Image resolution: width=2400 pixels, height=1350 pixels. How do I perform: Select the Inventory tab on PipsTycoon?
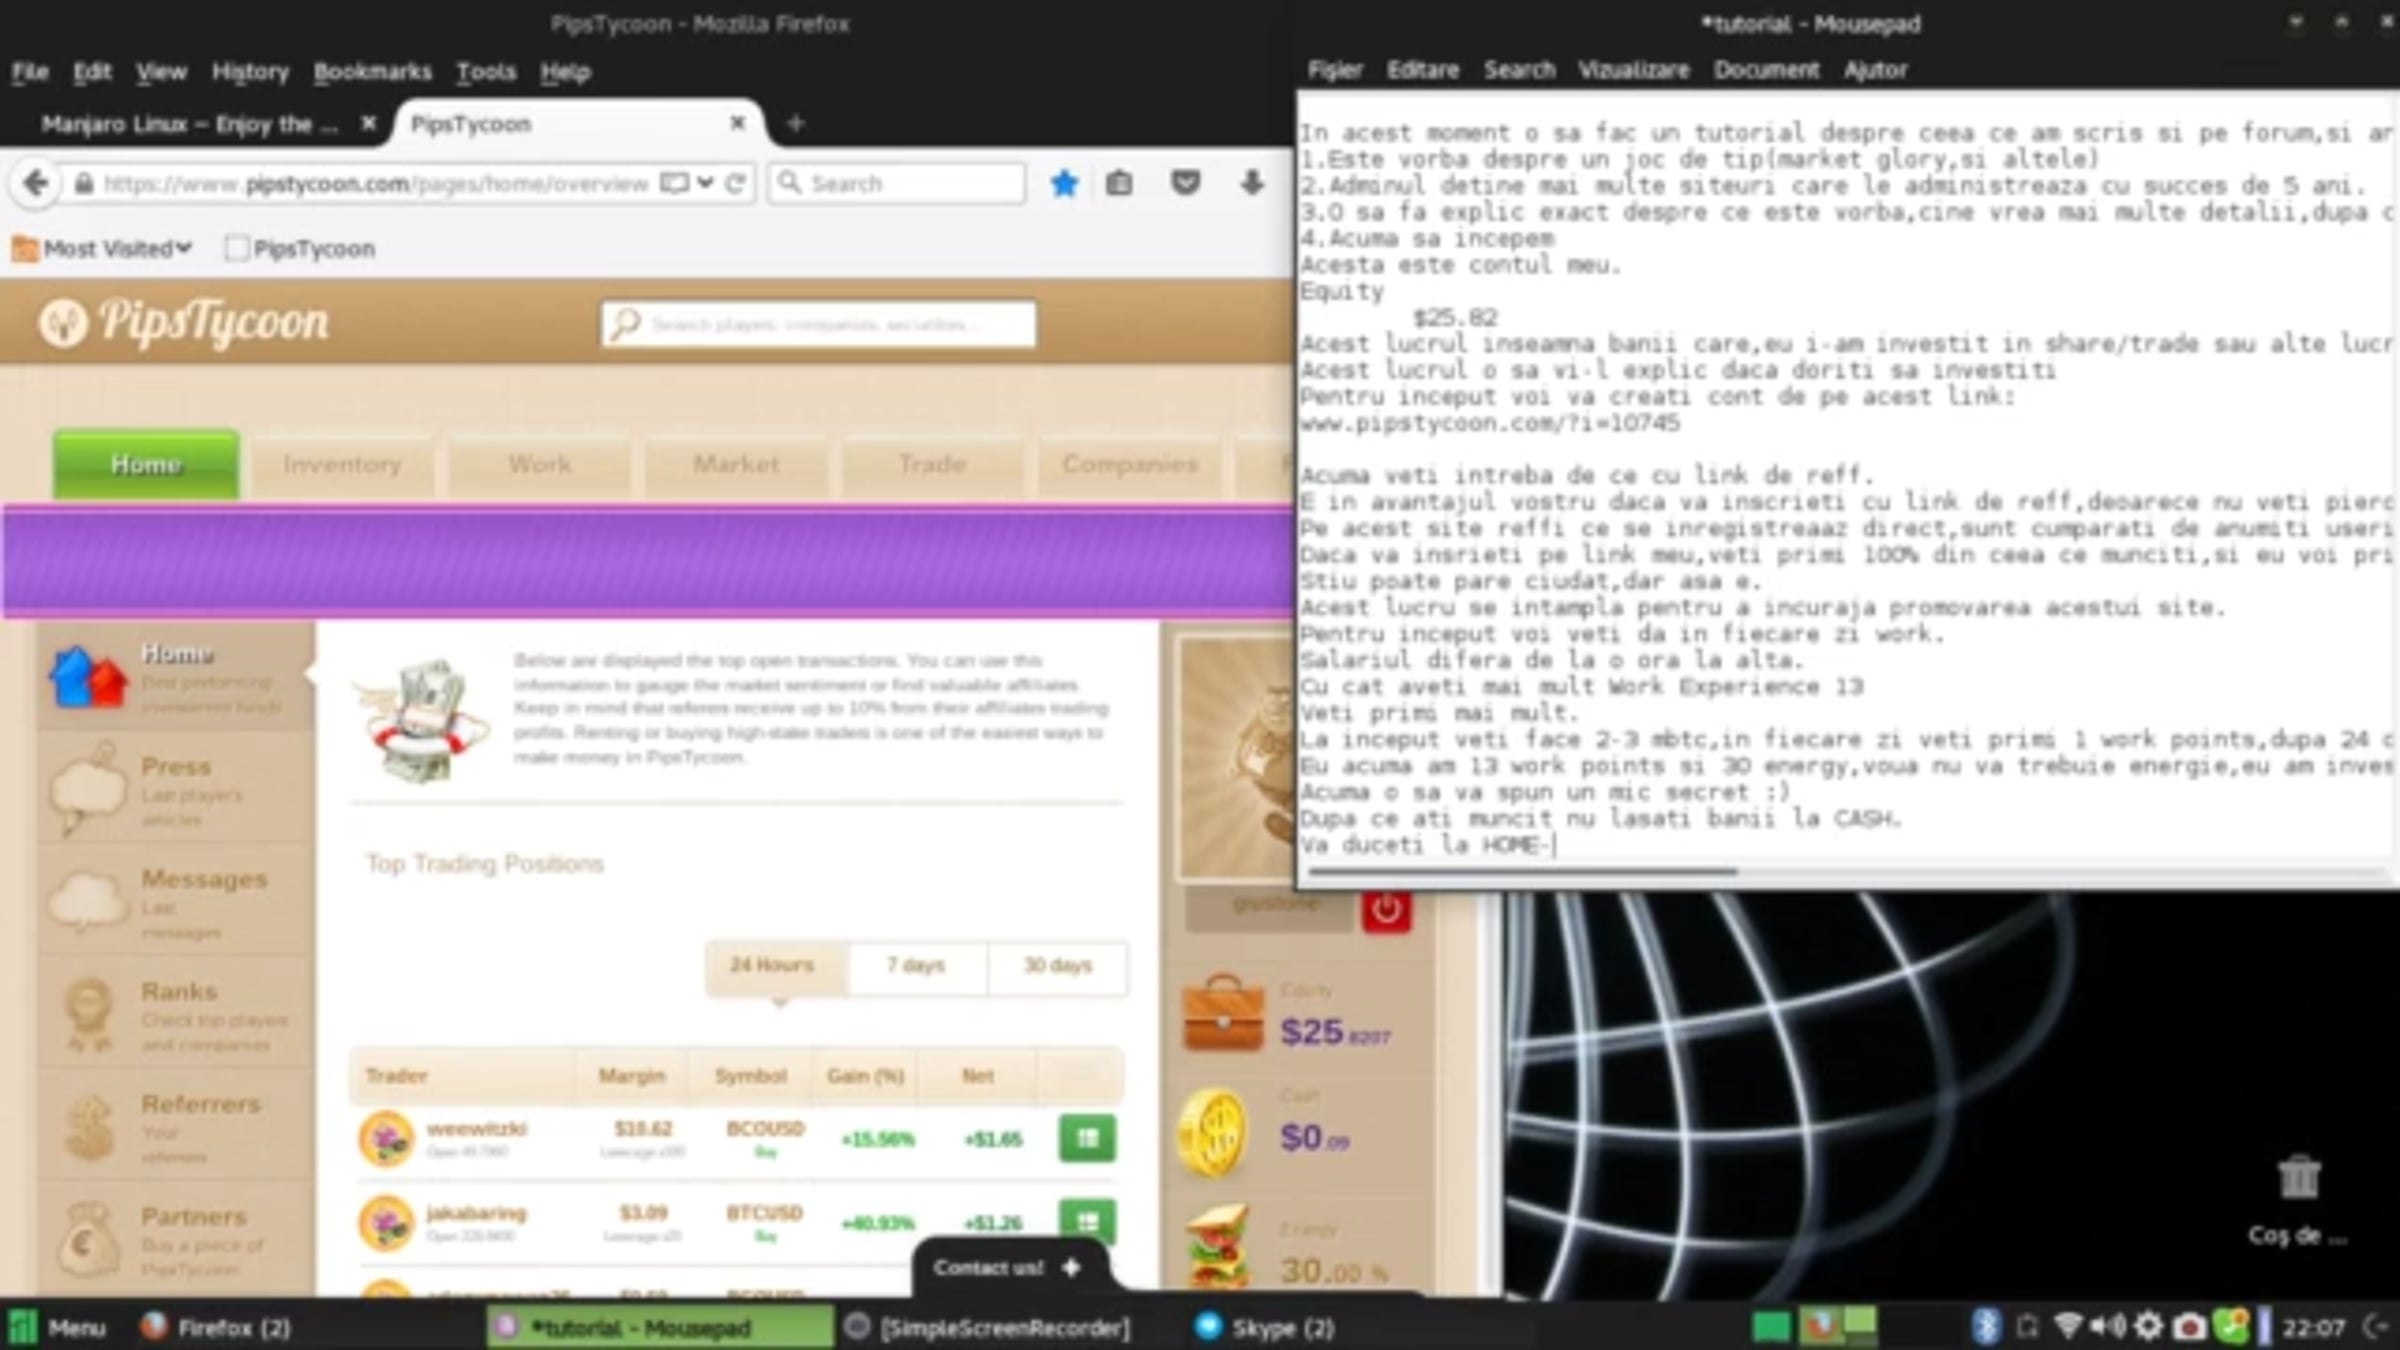point(342,464)
